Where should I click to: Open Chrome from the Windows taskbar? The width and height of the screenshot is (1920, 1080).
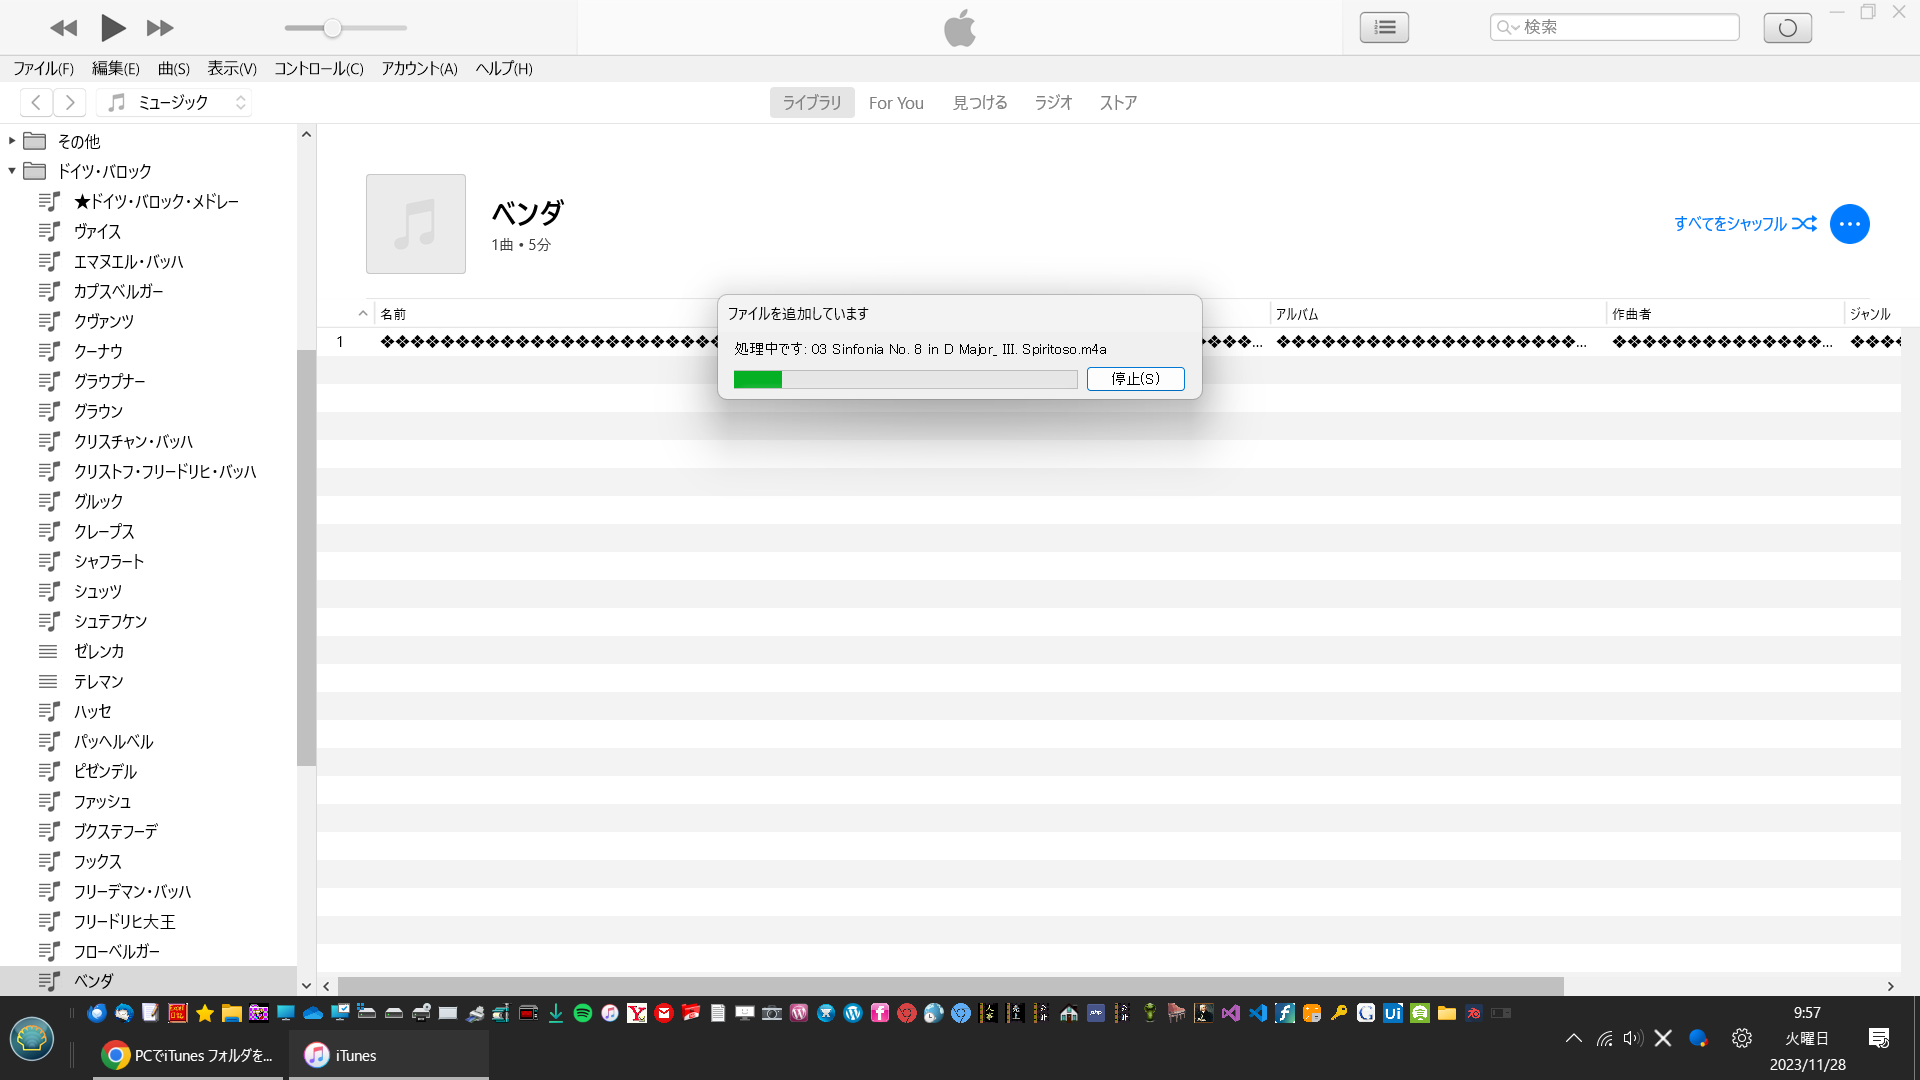[x=188, y=1055]
